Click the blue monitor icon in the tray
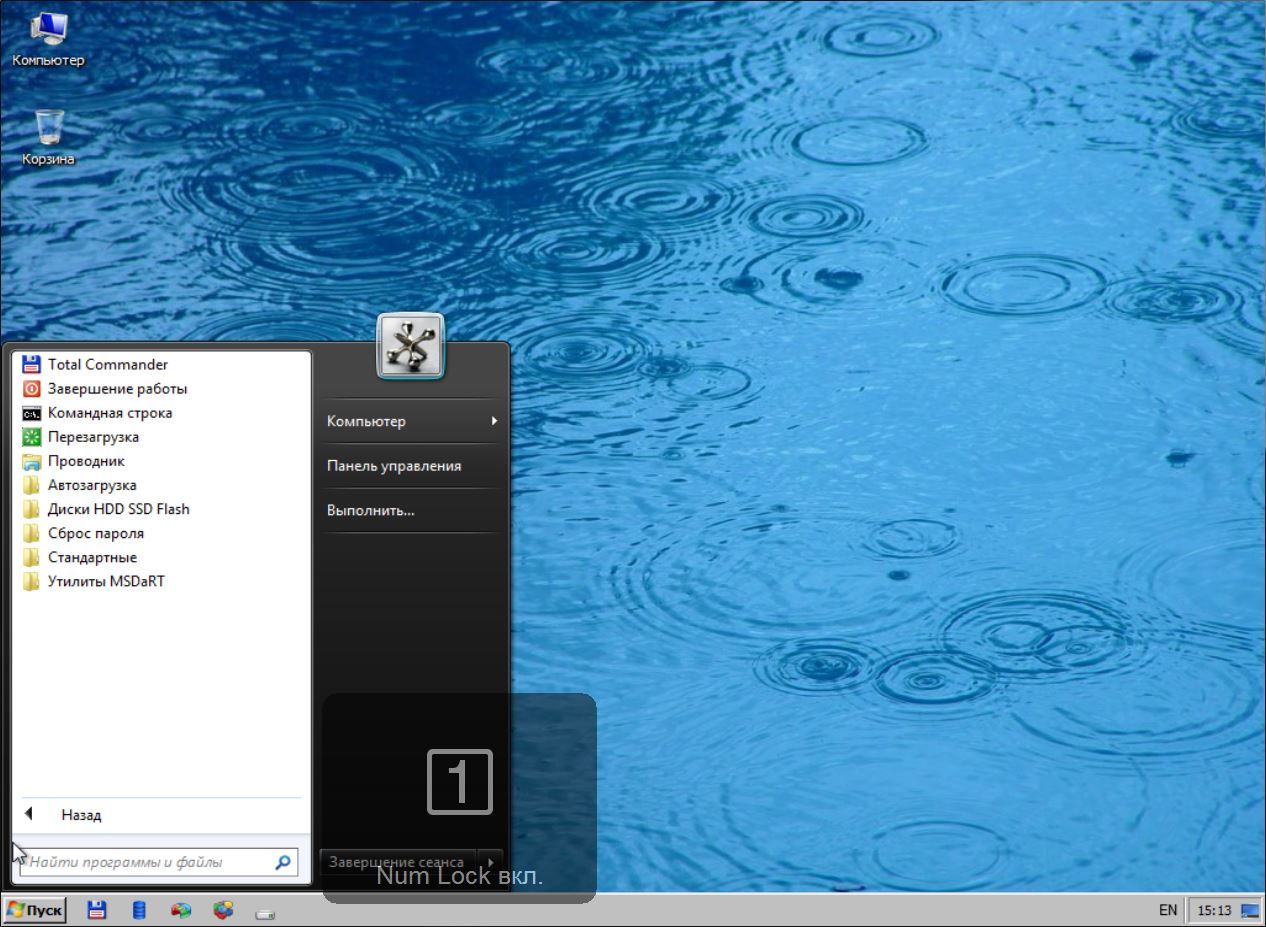This screenshot has width=1266, height=927. point(1250,910)
